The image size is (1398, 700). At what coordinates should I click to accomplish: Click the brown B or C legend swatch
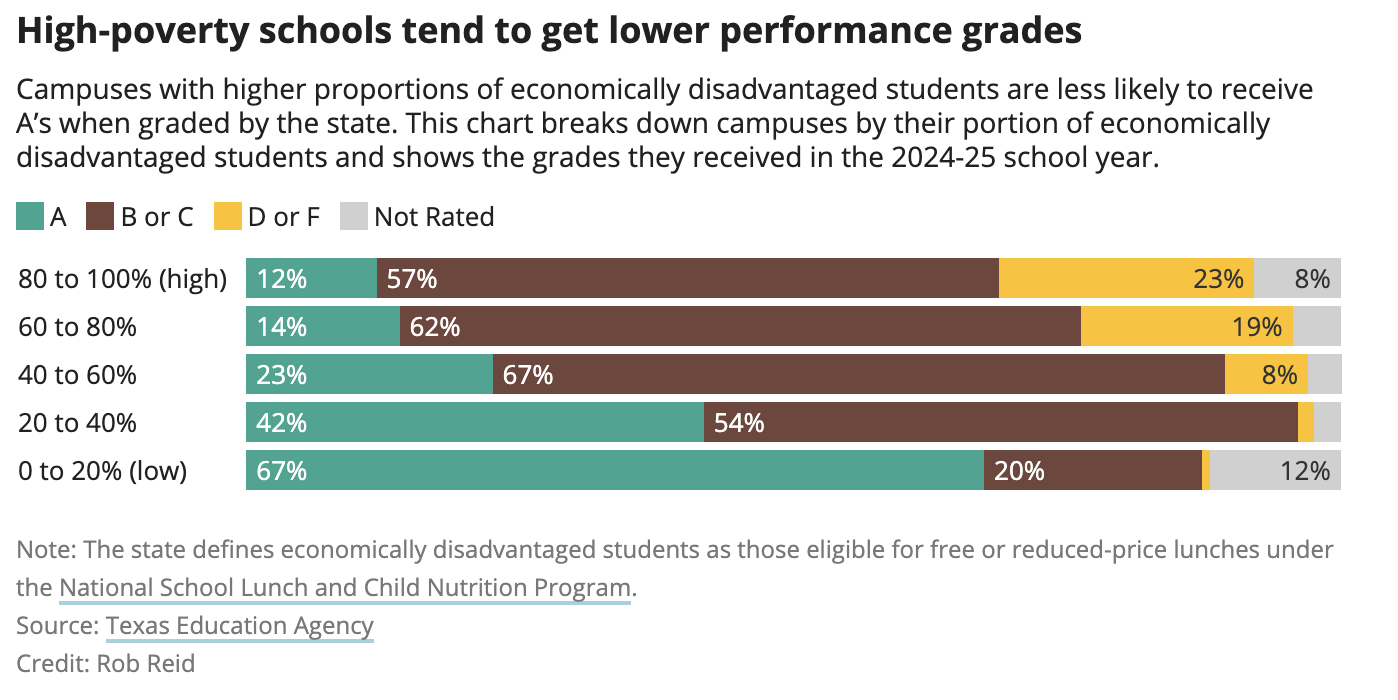click(101, 217)
